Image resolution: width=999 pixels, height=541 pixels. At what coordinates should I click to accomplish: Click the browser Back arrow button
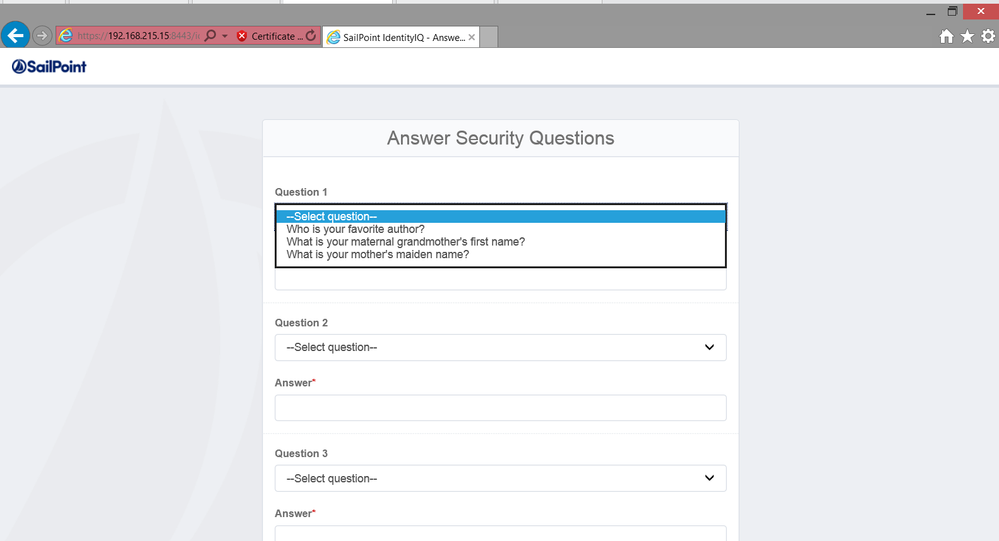click(x=15, y=36)
